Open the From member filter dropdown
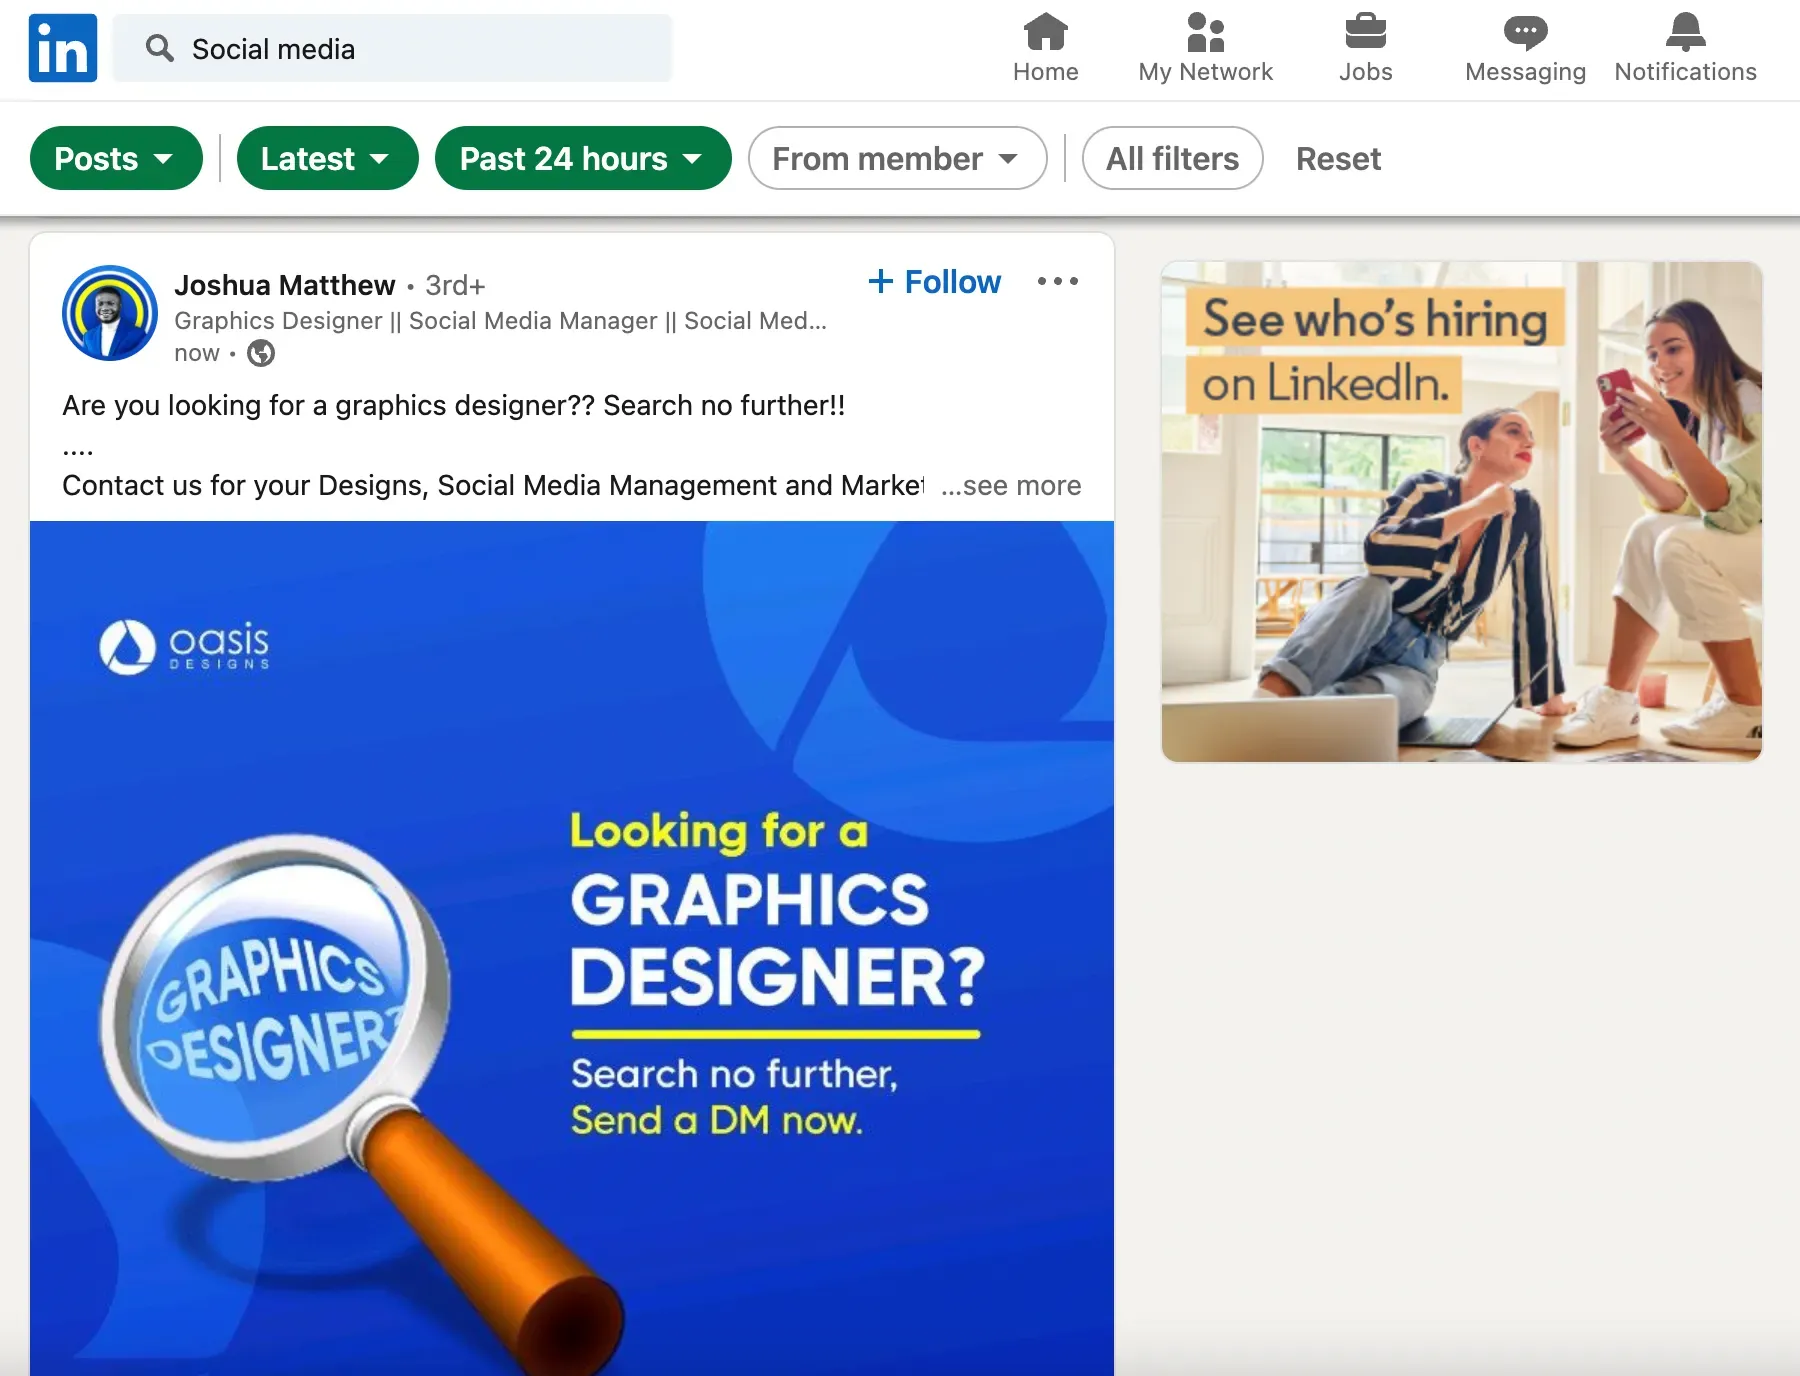The image size is (1800, 1376). 896,158
